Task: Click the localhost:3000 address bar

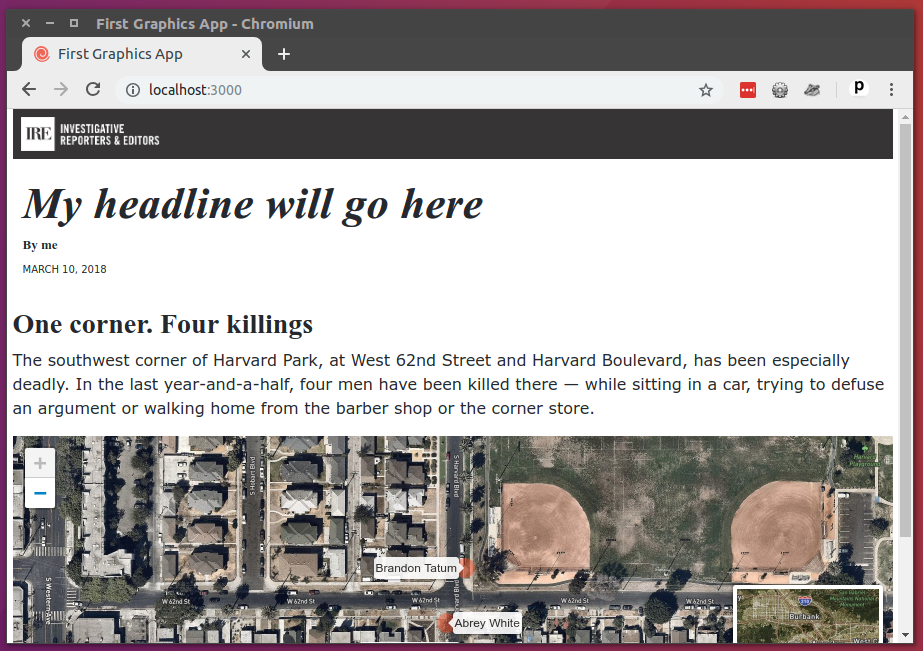Action: [400, 90]
